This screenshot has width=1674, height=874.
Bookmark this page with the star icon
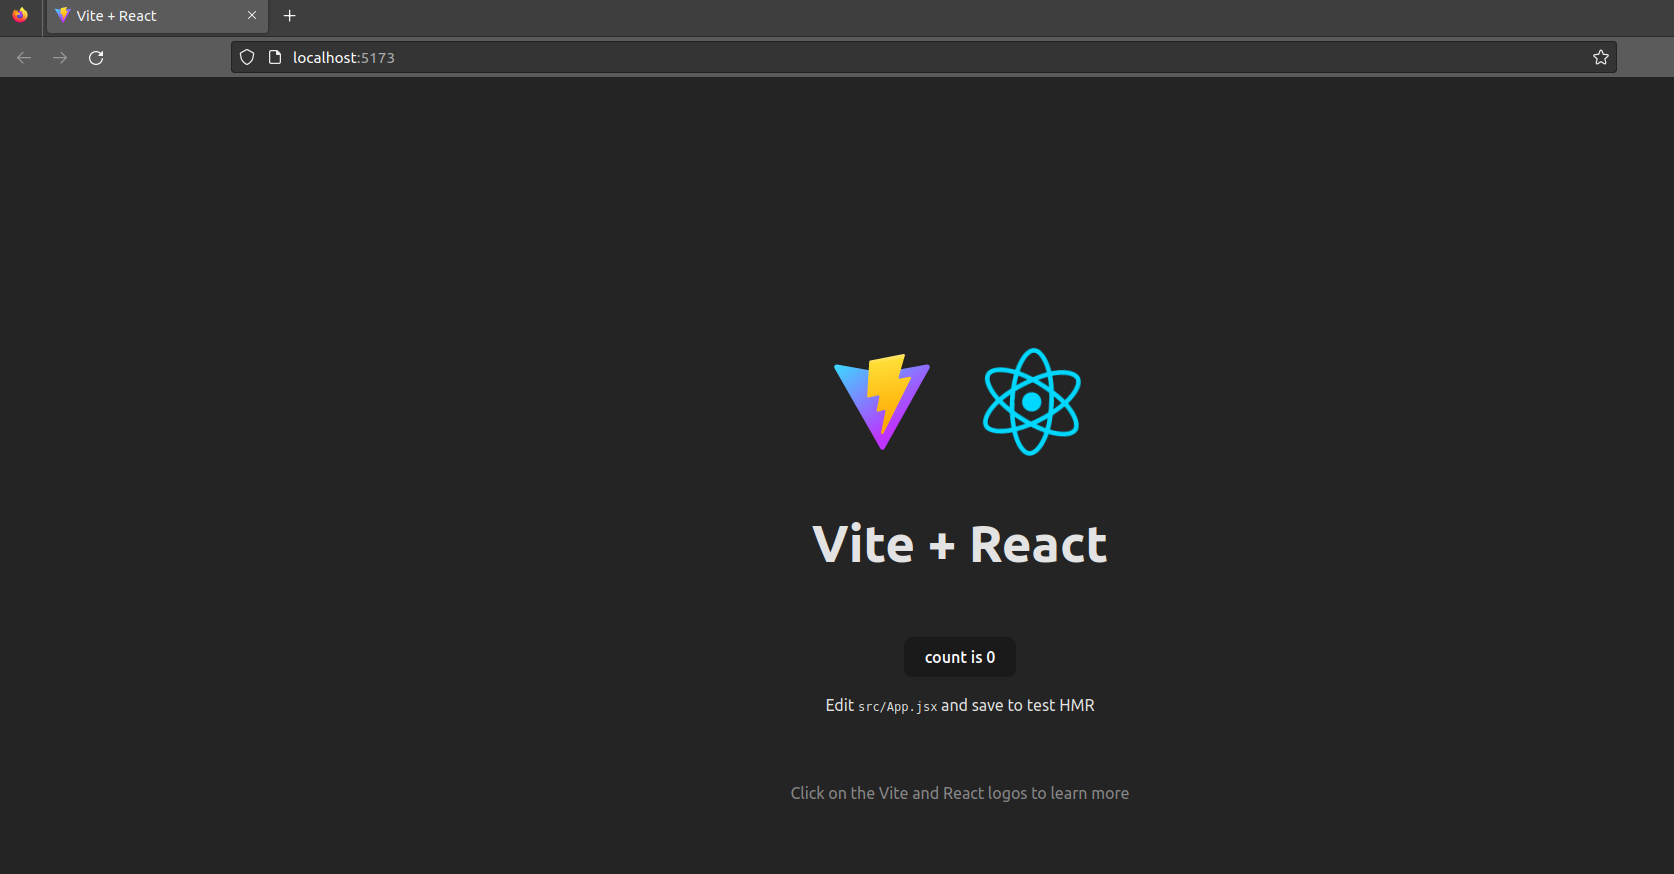(x=1601, y=58)
